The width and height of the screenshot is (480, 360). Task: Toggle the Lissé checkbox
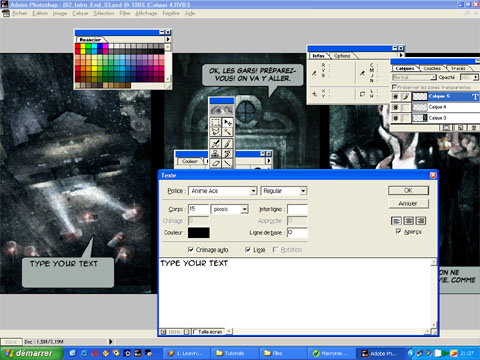[x=248, y=249]
